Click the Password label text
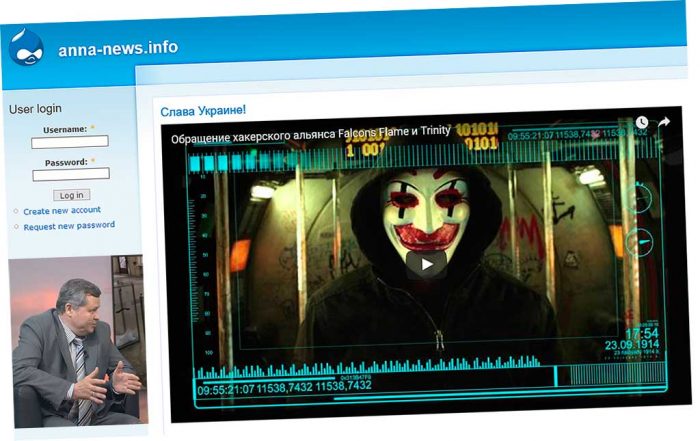700x441 pixels. (x=65, y=161)
